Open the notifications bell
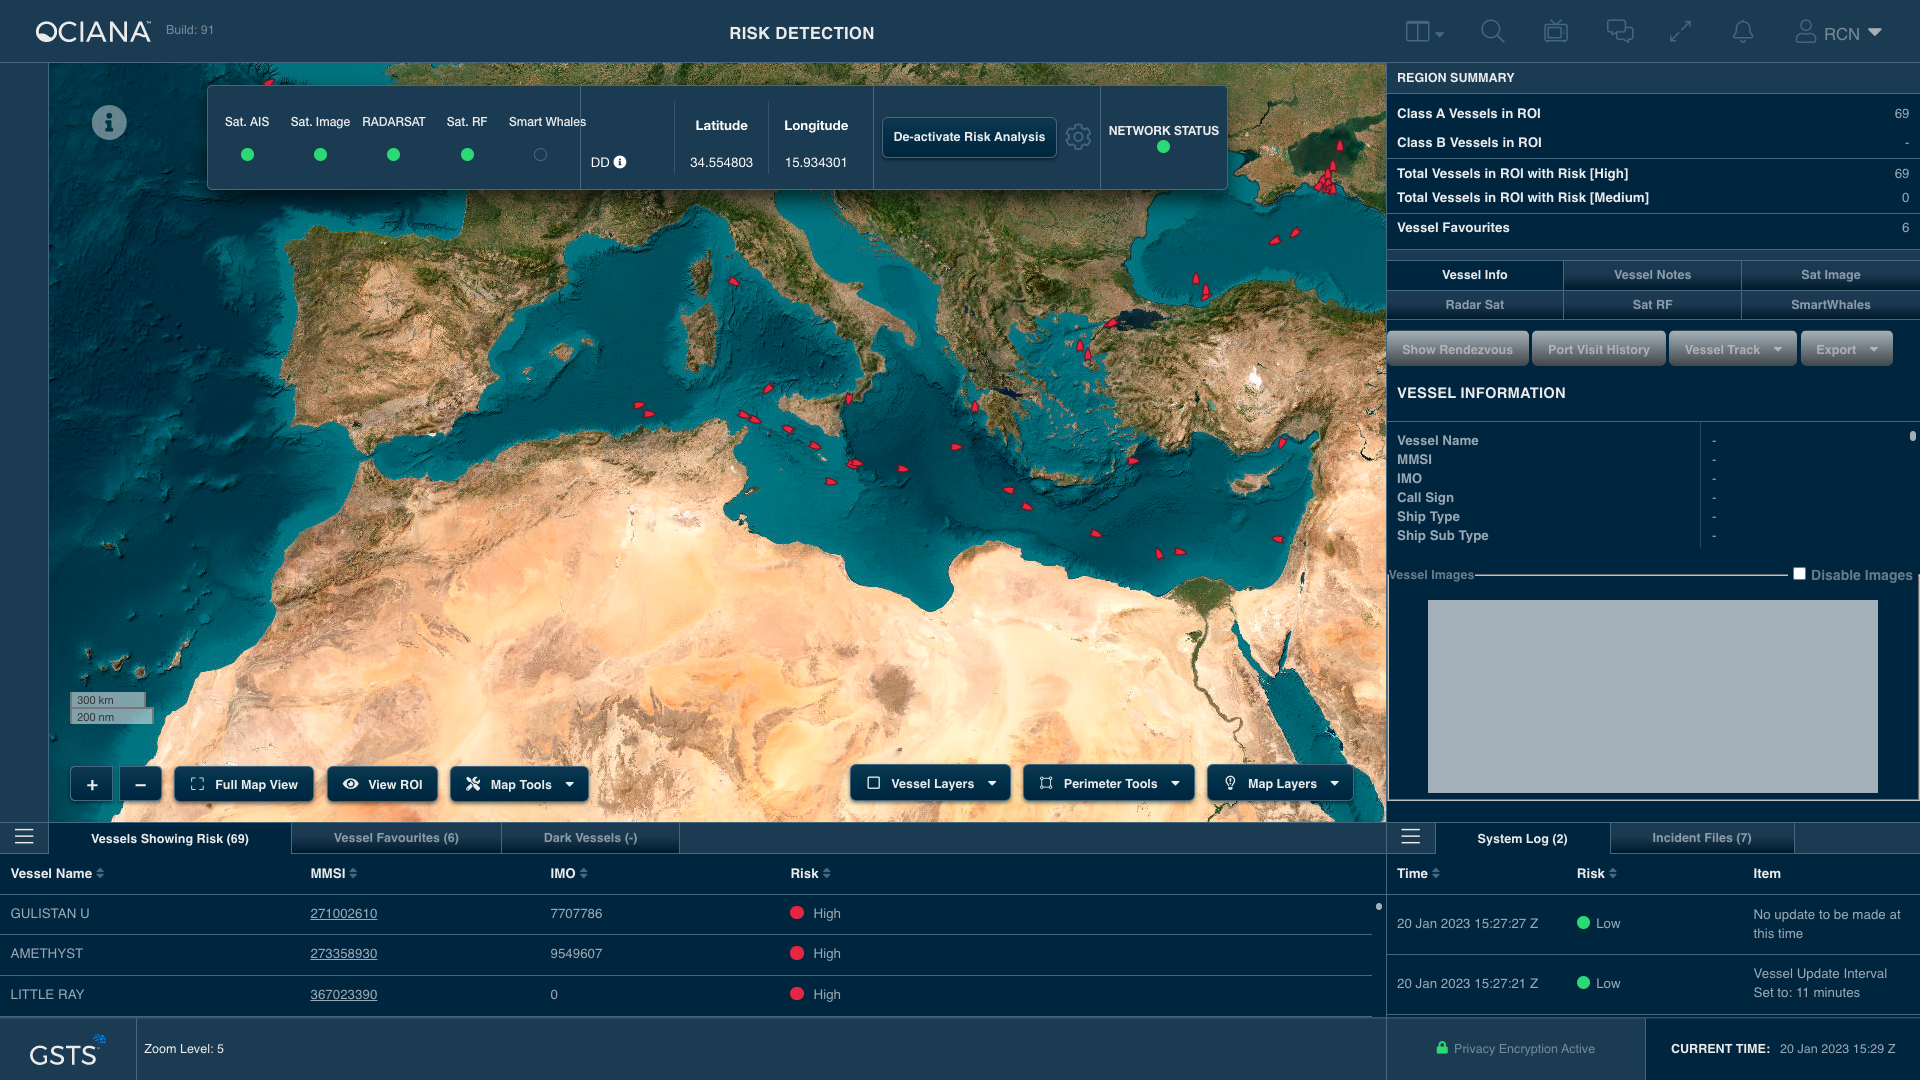The width and height of the screenshot is (1920, 1080). click(1743, 32)
